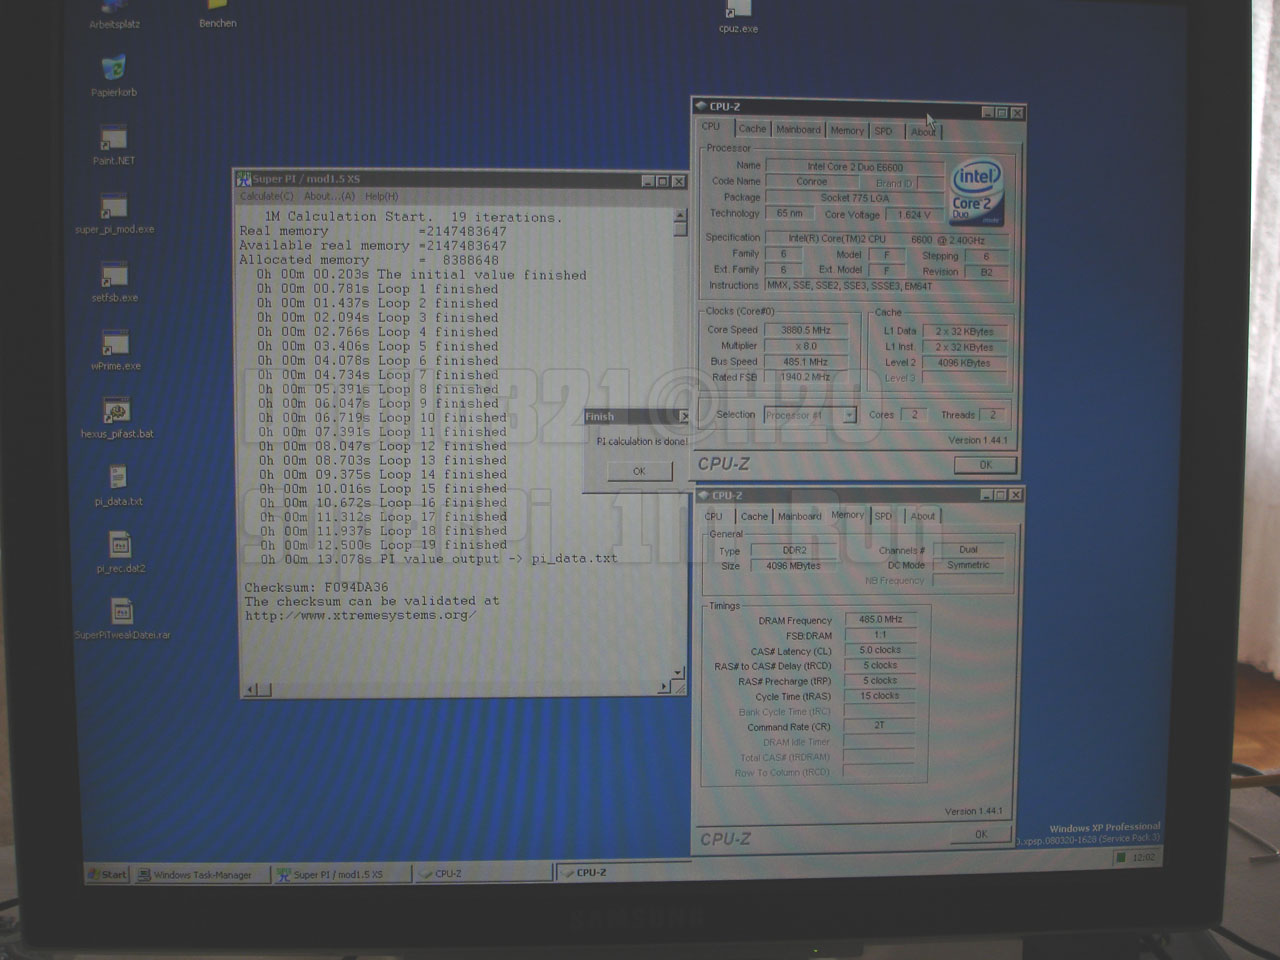This screenshot has width=1280, height=960.
Task: Switch to SPD tab in upper CPU-Z
Action: click(x=883, y=131)
